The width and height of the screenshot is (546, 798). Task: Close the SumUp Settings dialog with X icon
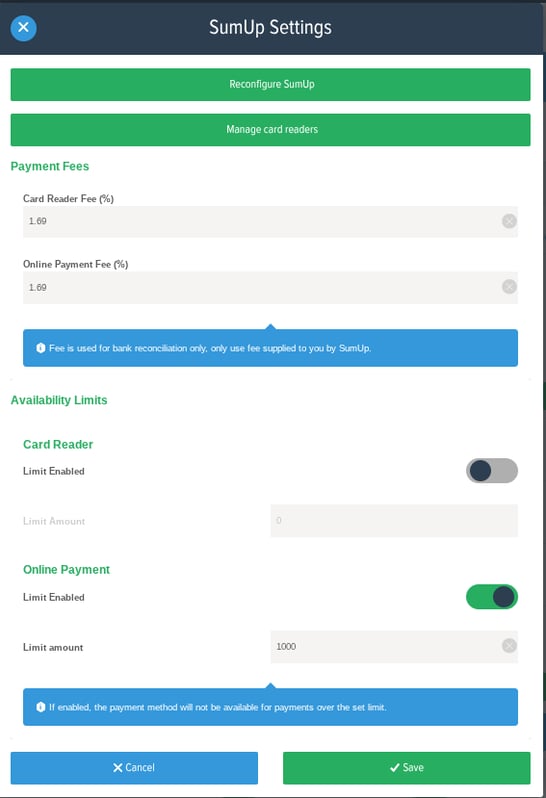point(23,27)
